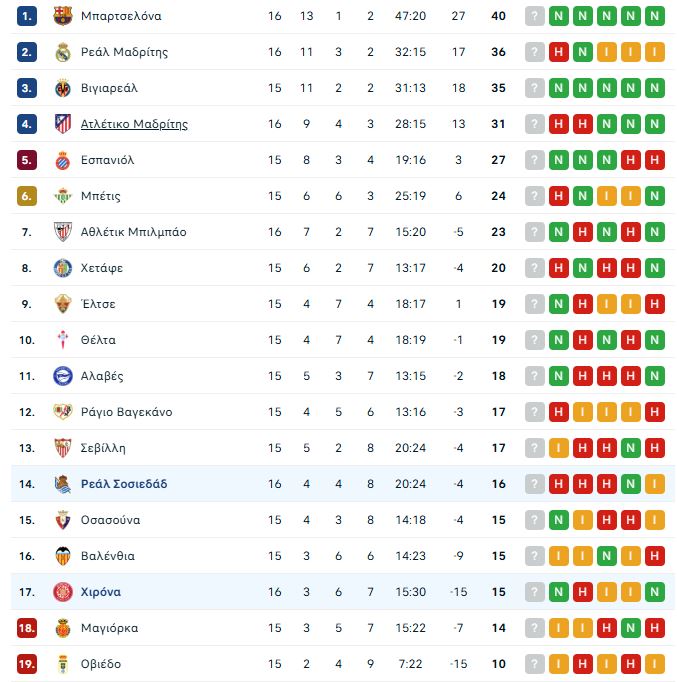The height and width of the screenshot is (682, 677).
Task: Select the Atlético Madrid crest icon
Action: tap(63, 124)
